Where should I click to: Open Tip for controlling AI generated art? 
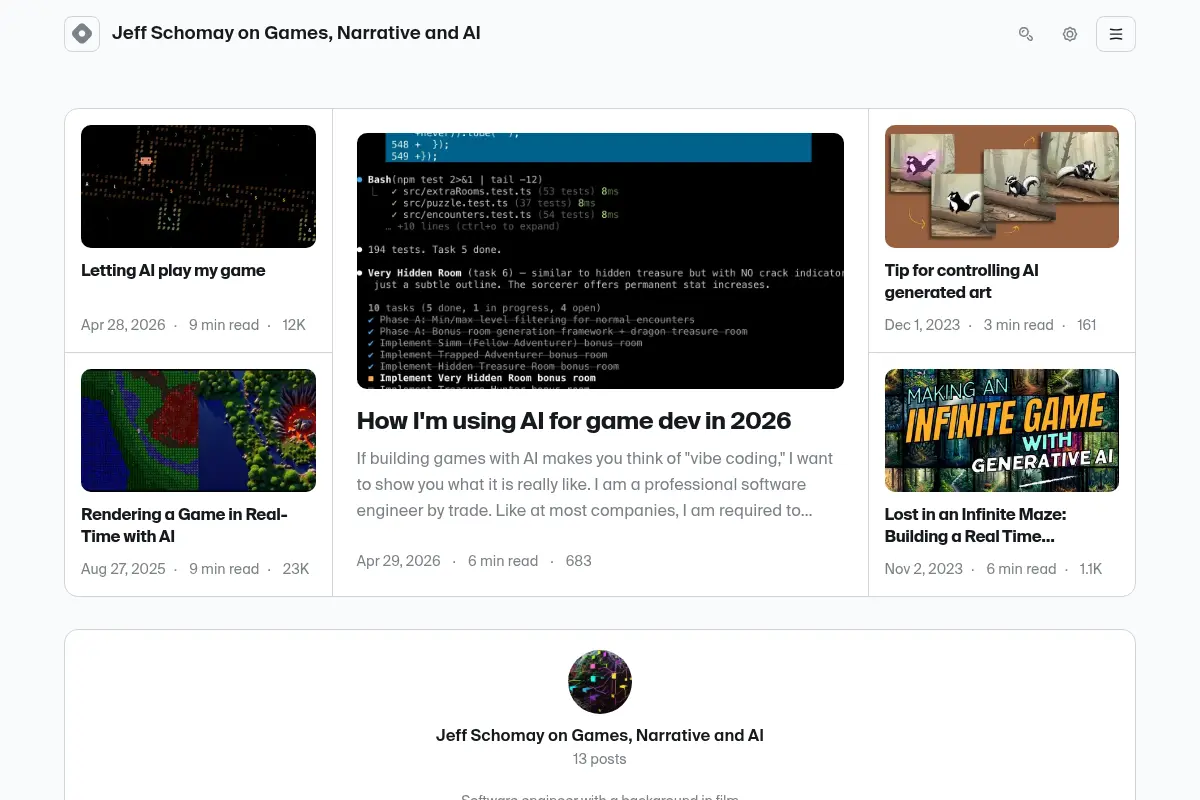pyautogui.click(x=962, y=281)
